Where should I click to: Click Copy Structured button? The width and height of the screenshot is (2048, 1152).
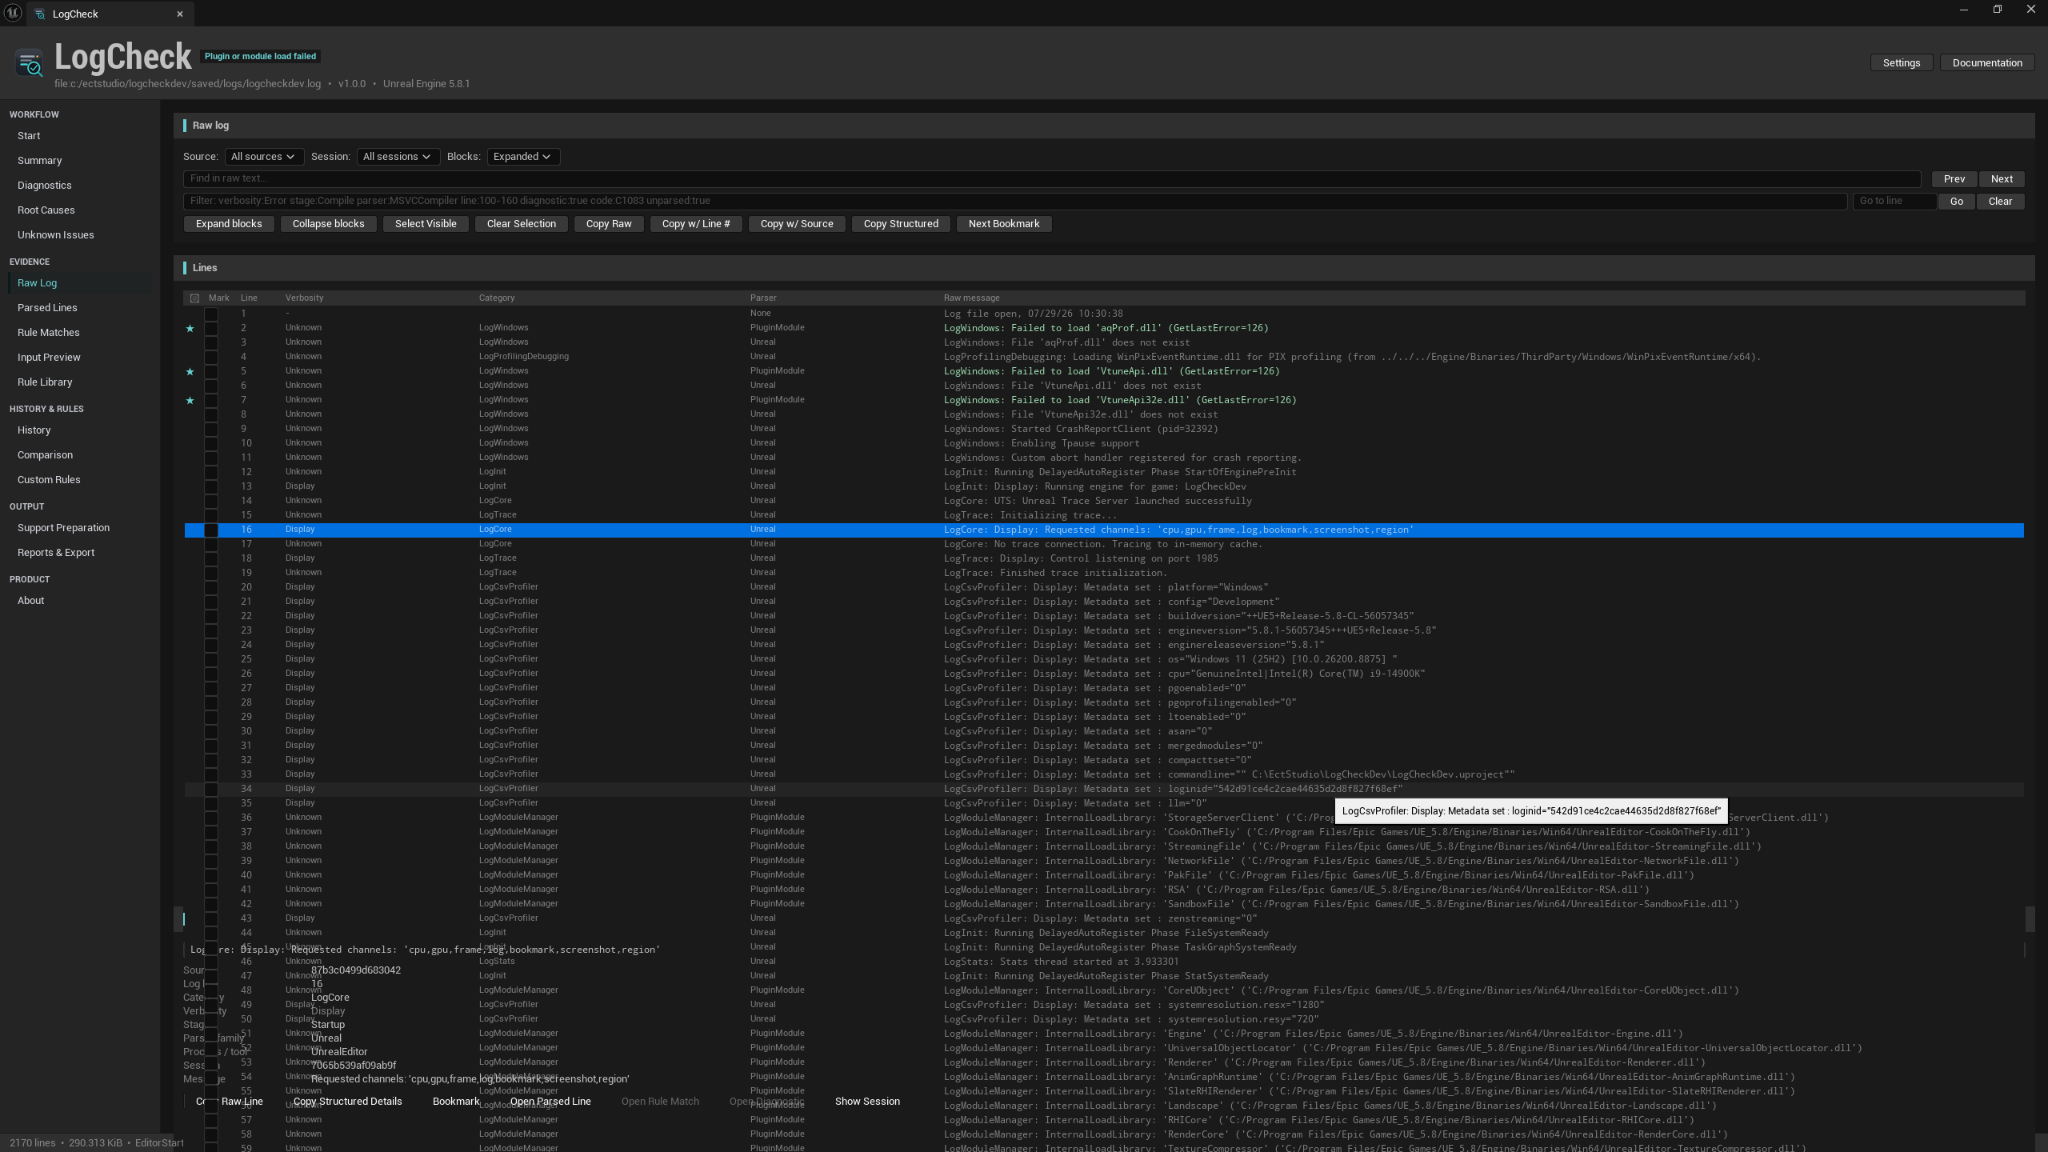coord(901,224)
